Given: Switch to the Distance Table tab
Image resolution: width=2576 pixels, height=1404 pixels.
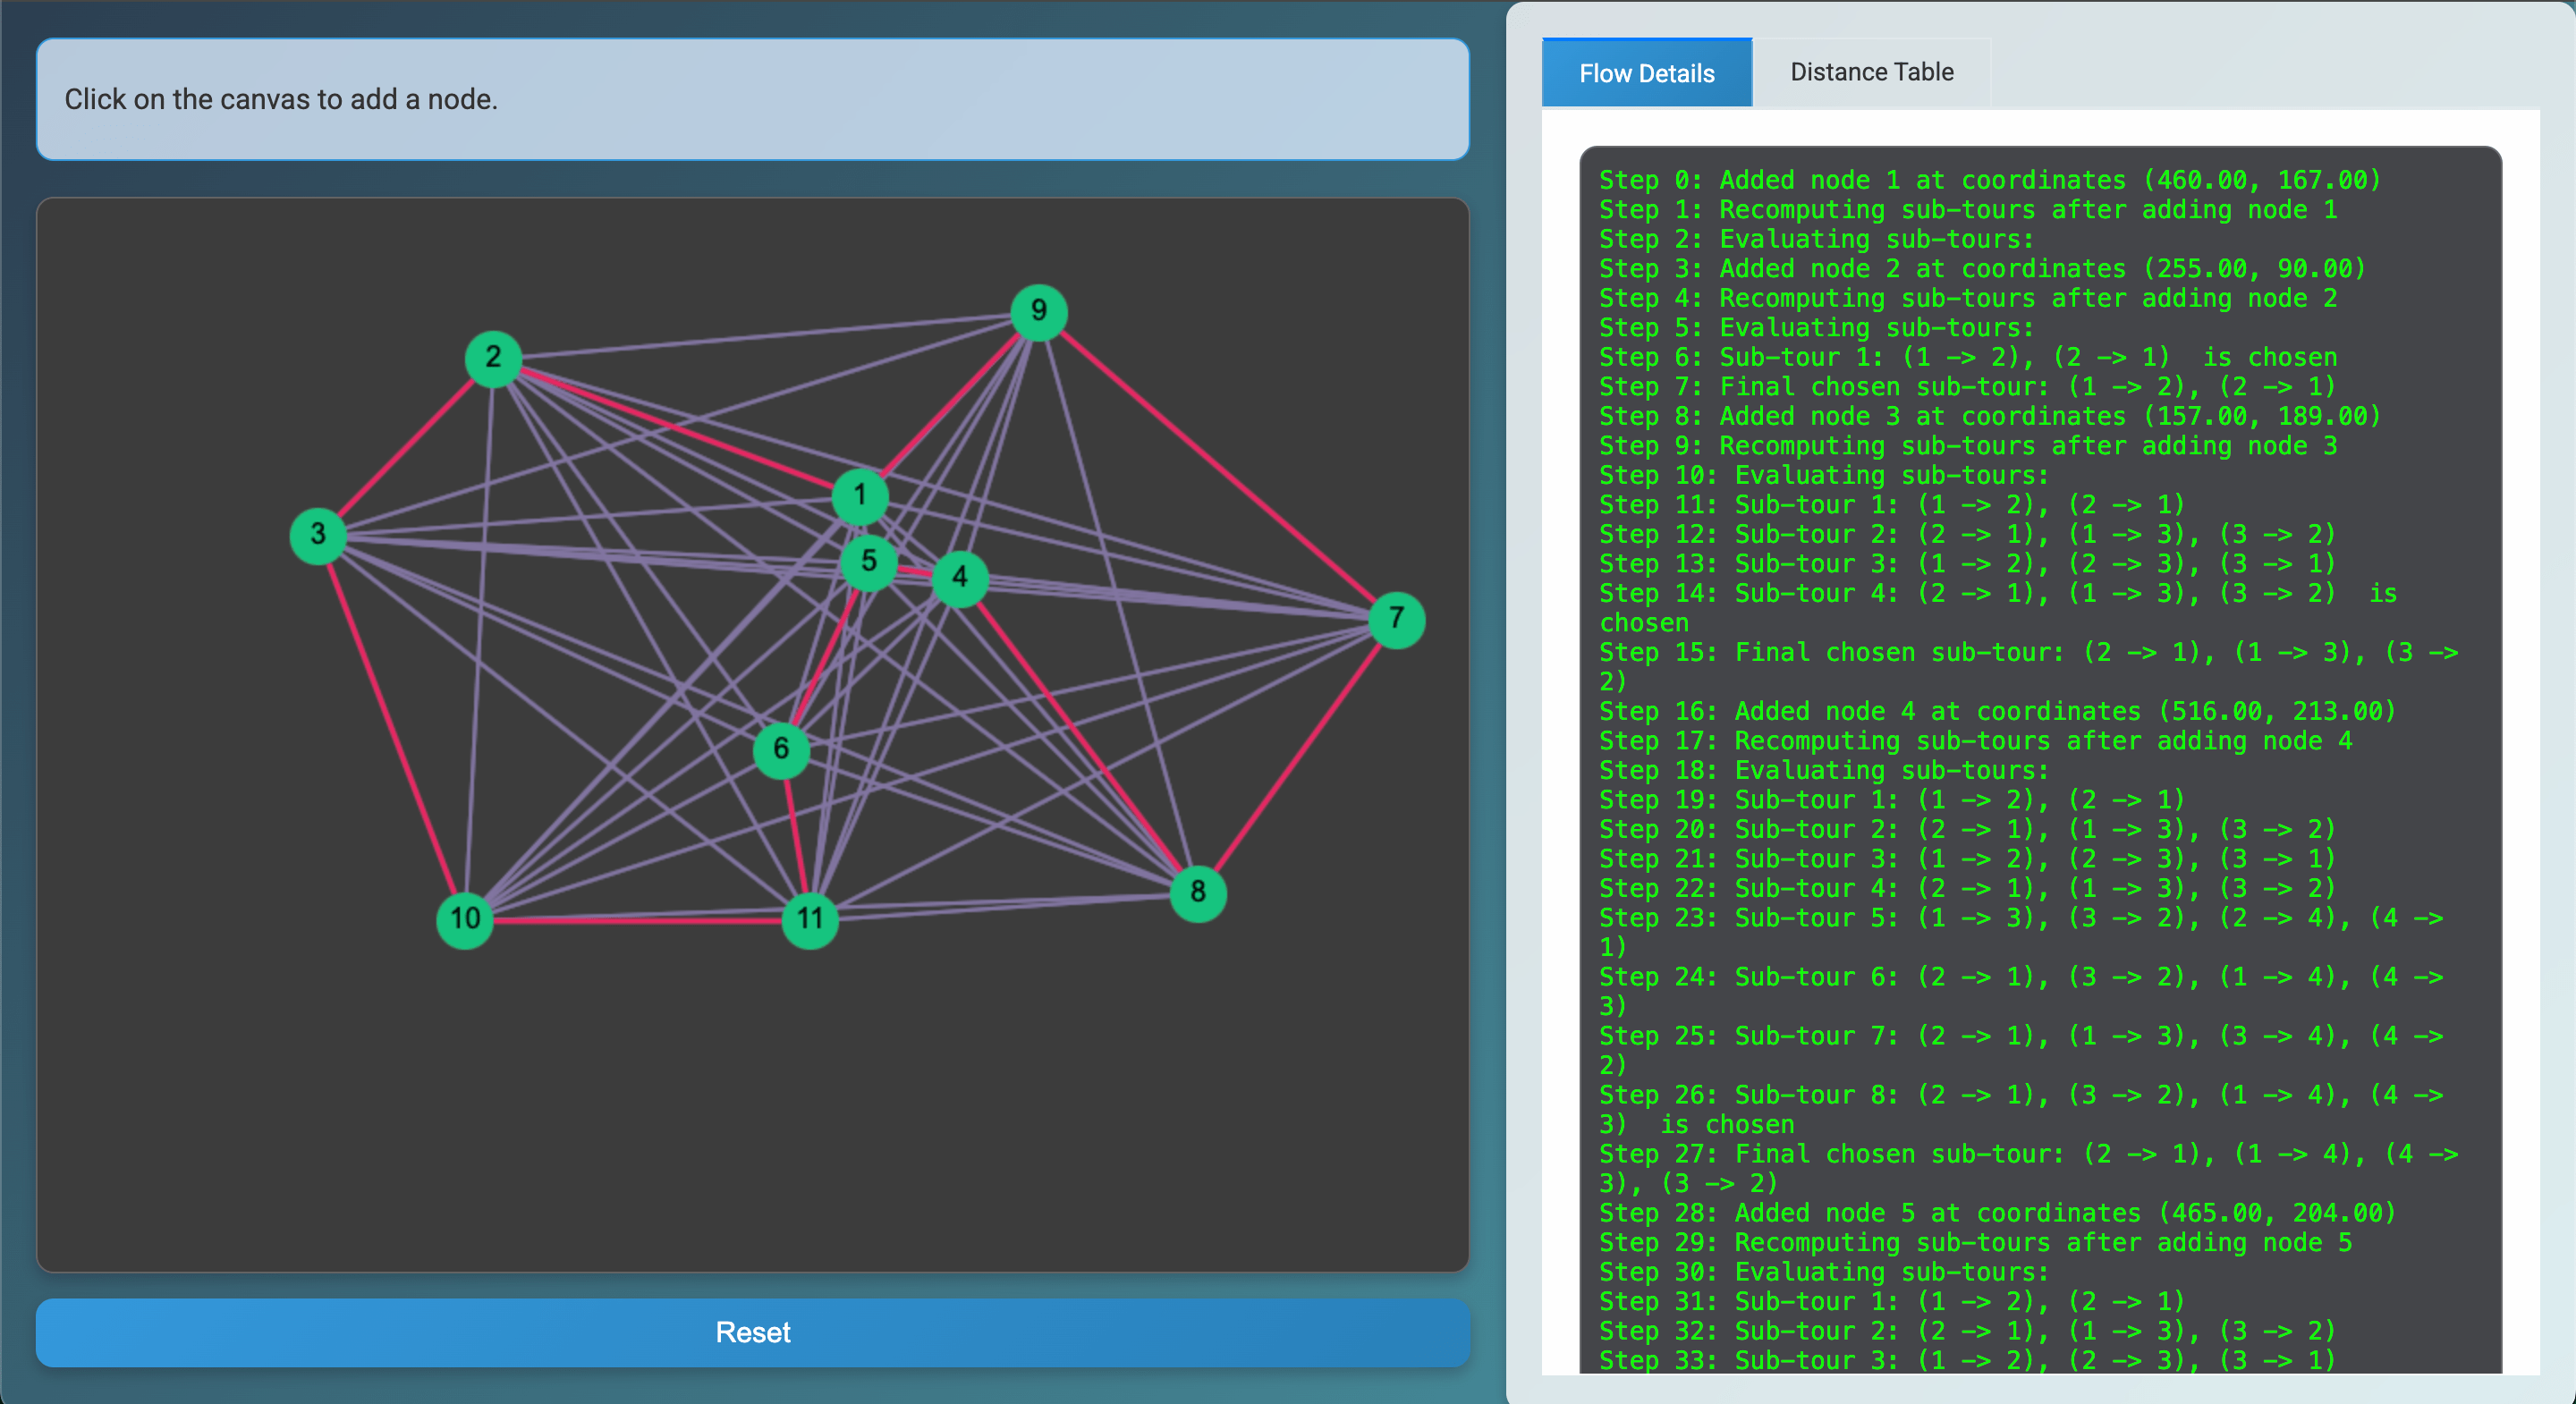Looking at the screenshot, I should (x=1871, y=72).
